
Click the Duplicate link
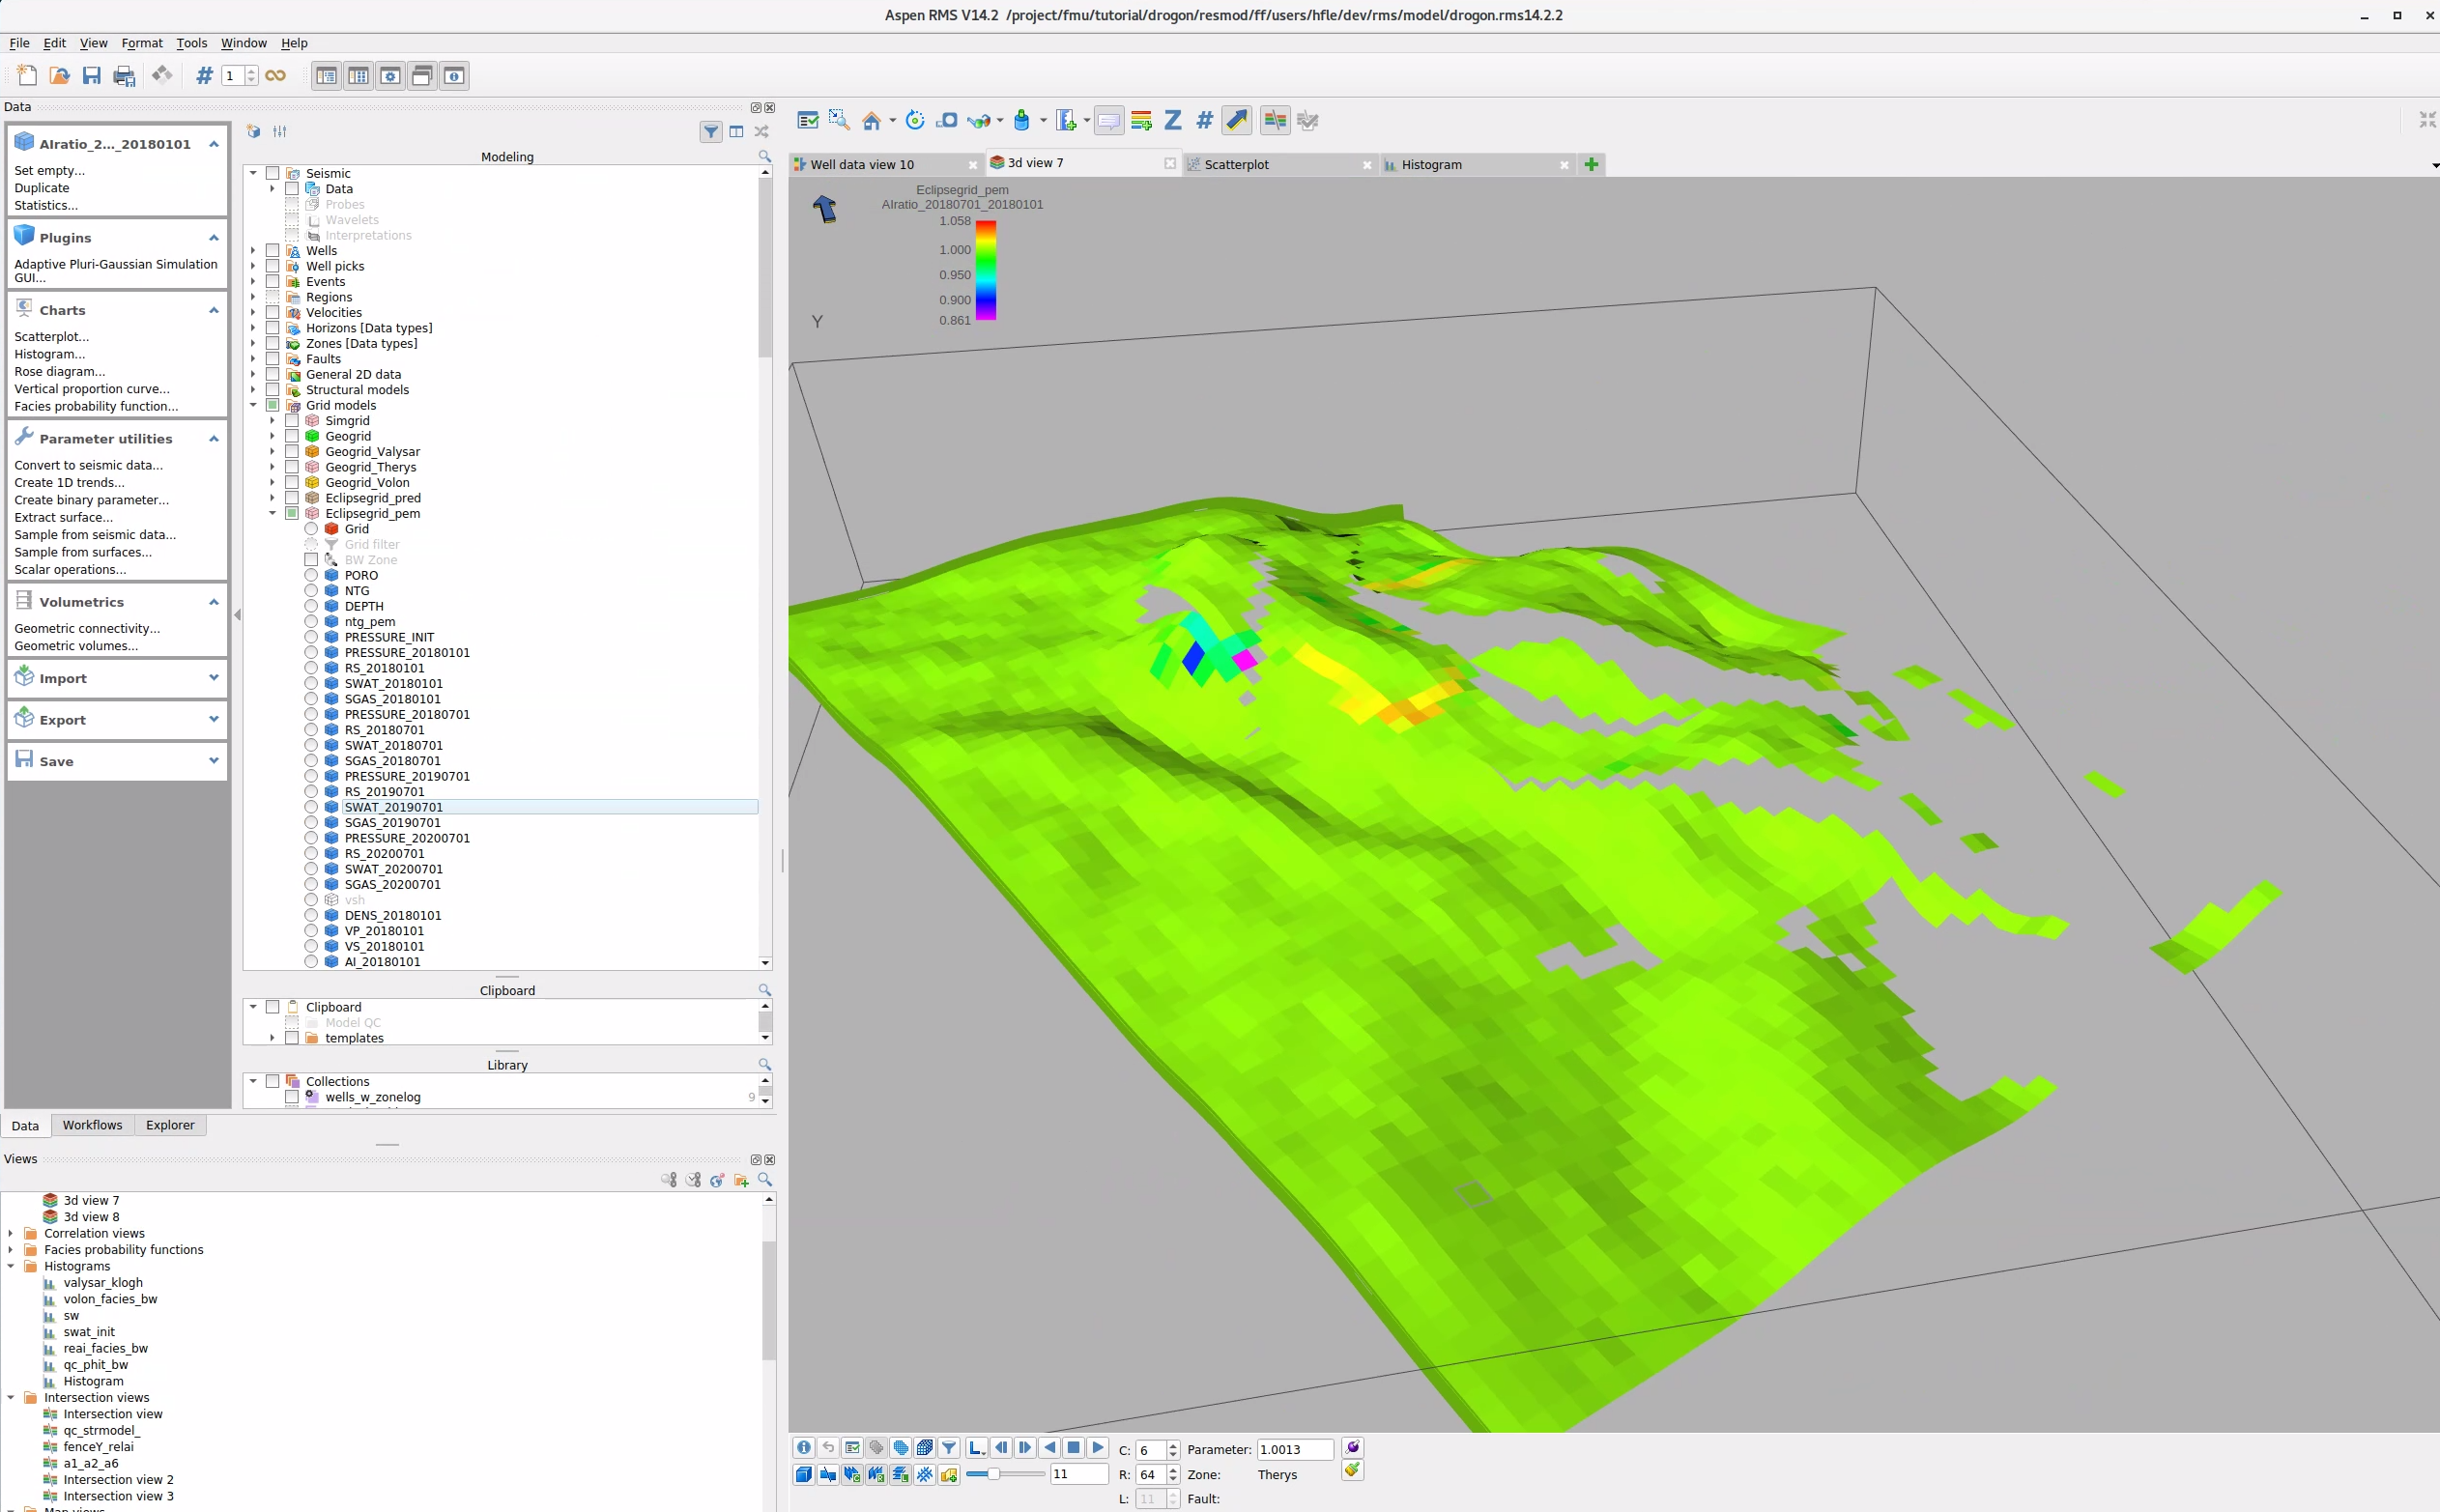[42, 188]
